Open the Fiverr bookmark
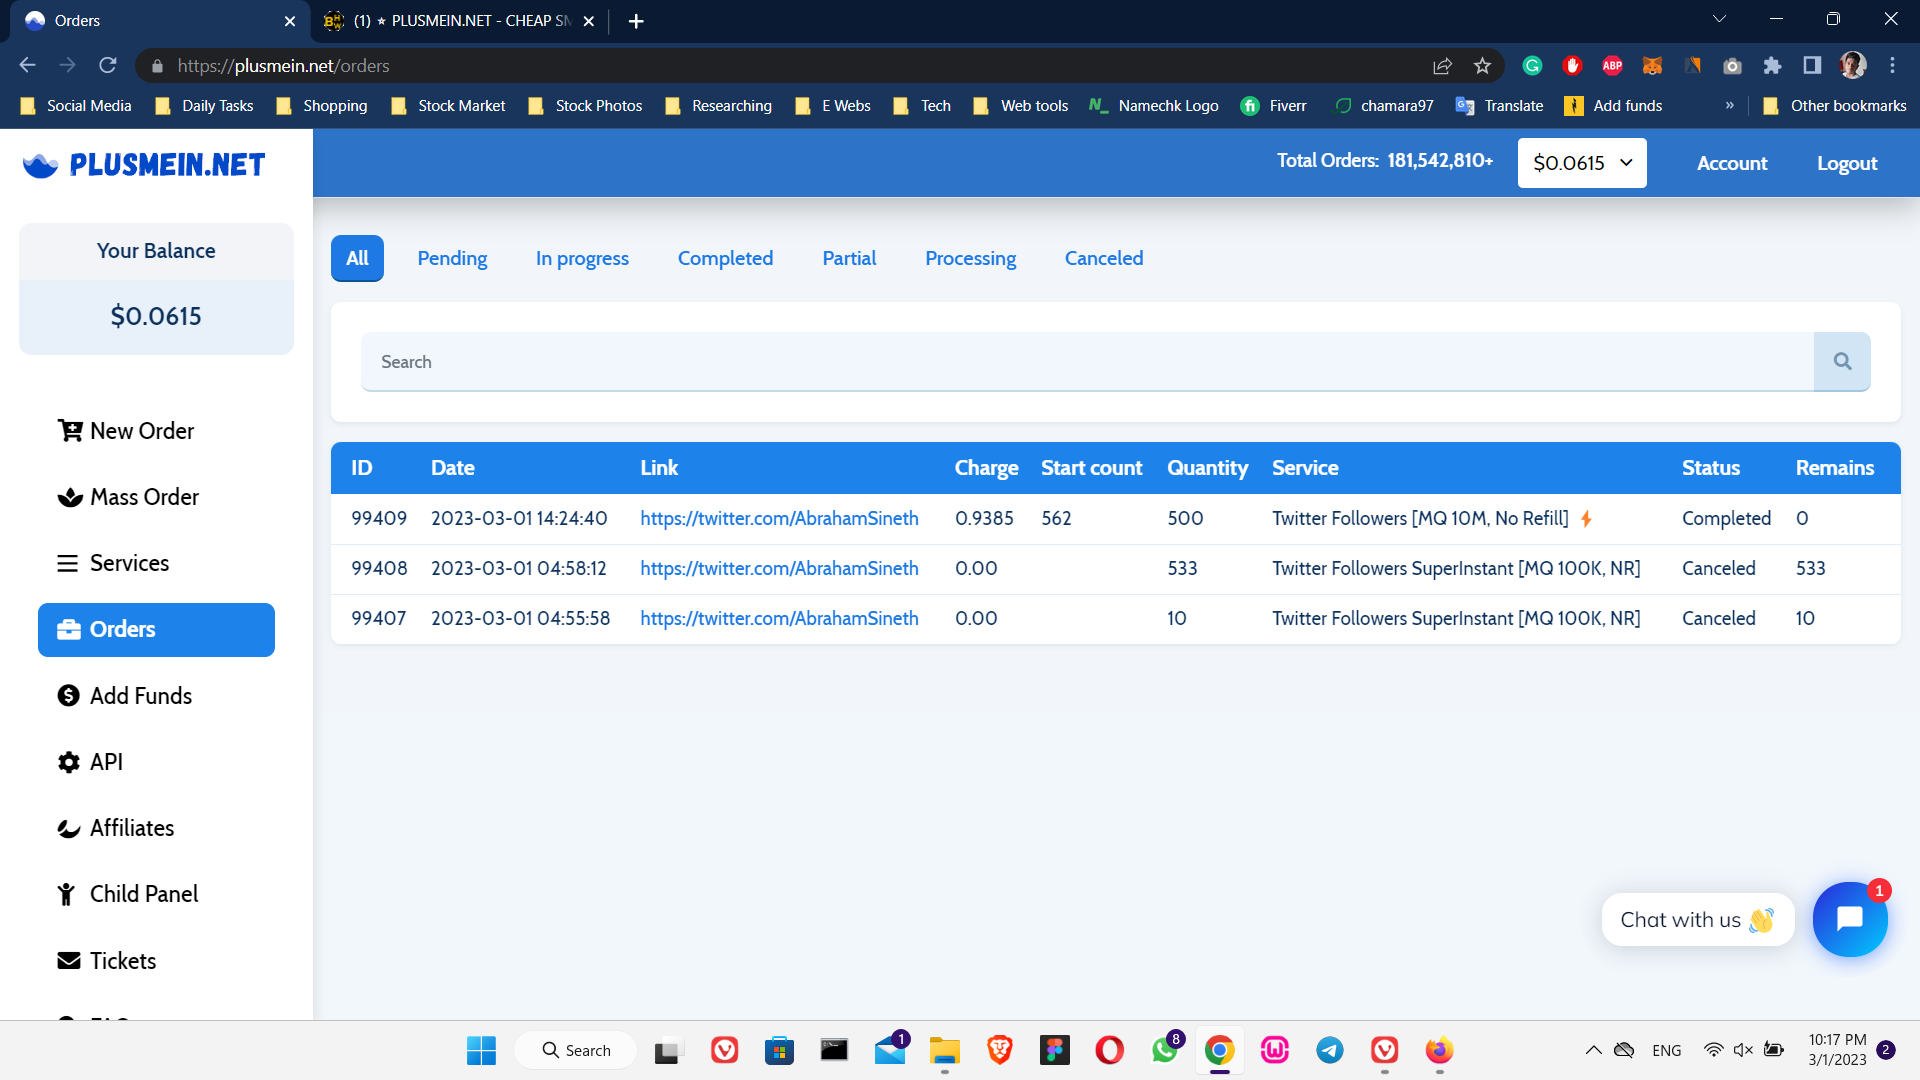1920x1080 pixels. pos(1273,106)
